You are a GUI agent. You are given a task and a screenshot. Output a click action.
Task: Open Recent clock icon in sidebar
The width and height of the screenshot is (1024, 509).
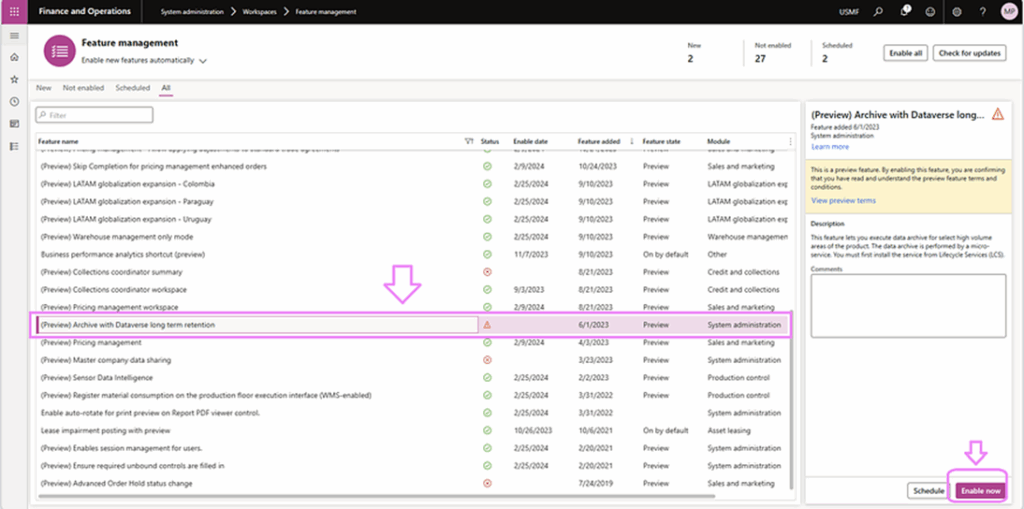(14, 101)
